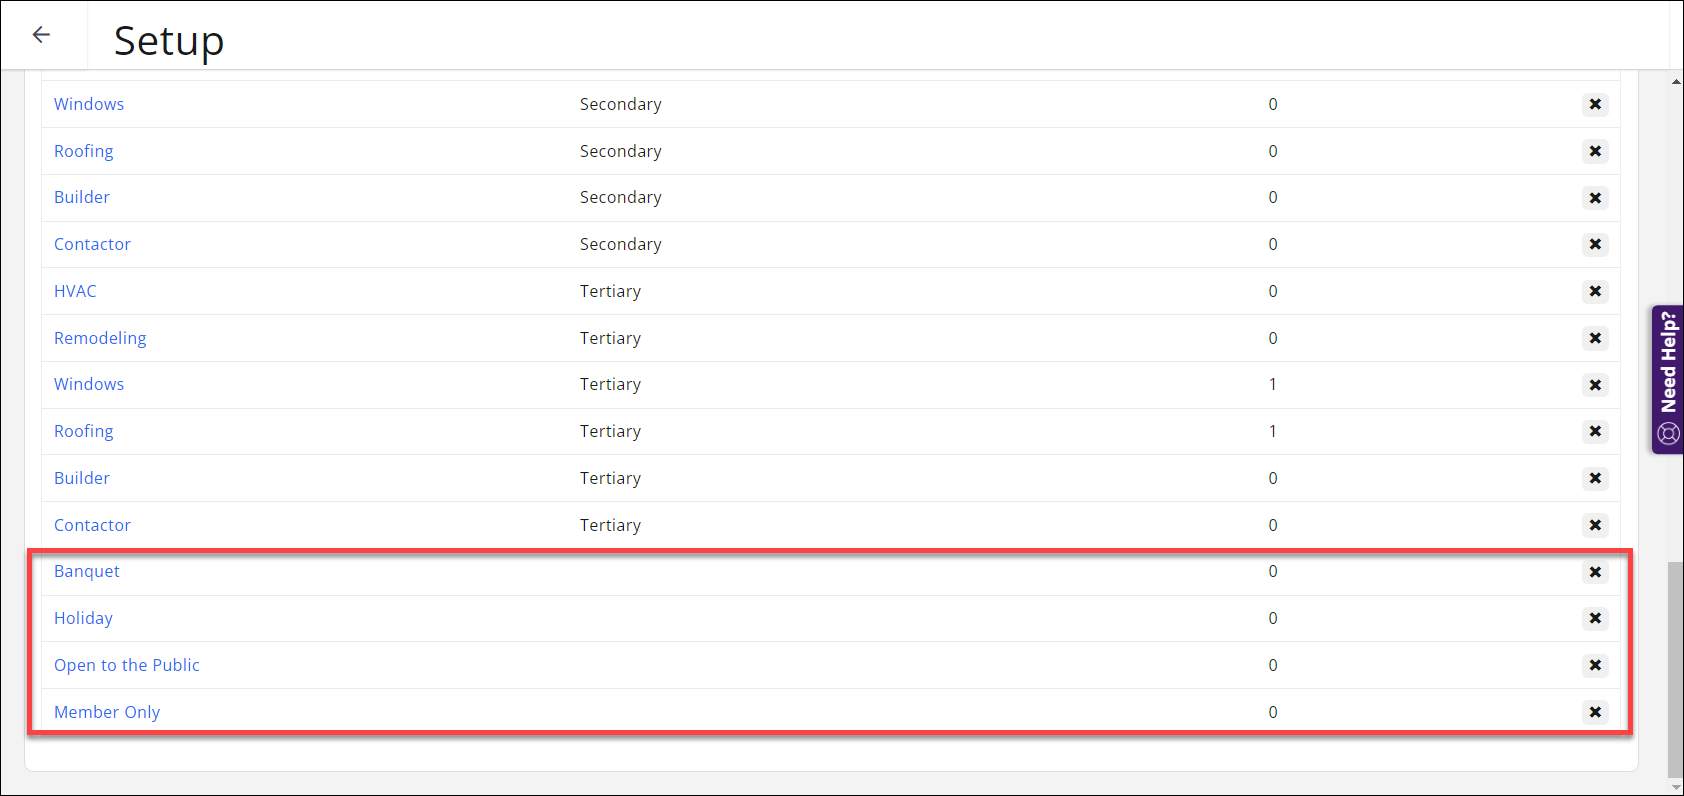Open the Member Only link

pos(107,712)
